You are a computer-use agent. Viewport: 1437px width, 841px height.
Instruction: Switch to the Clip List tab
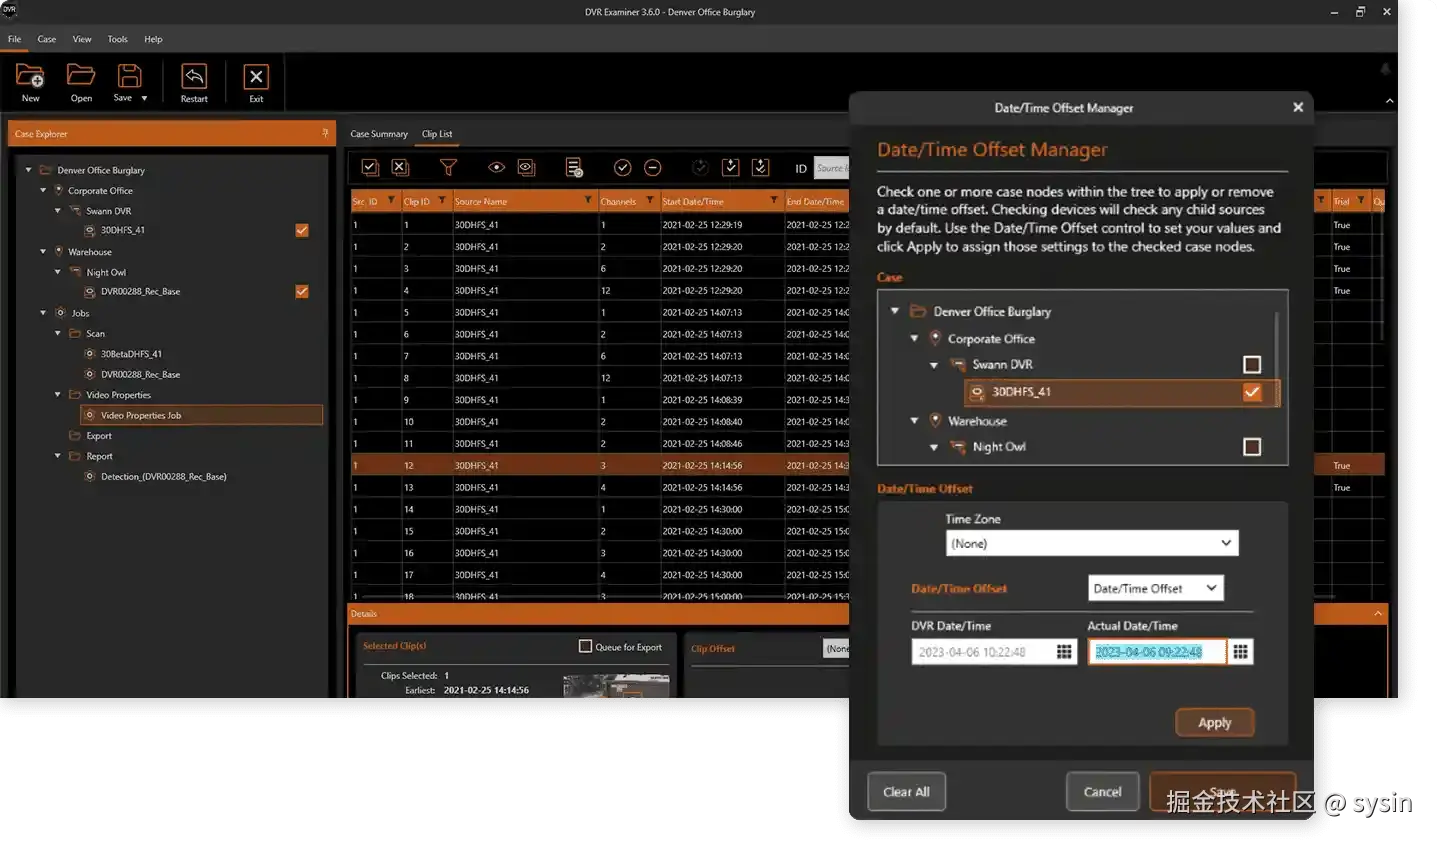(x=437, y=134)
